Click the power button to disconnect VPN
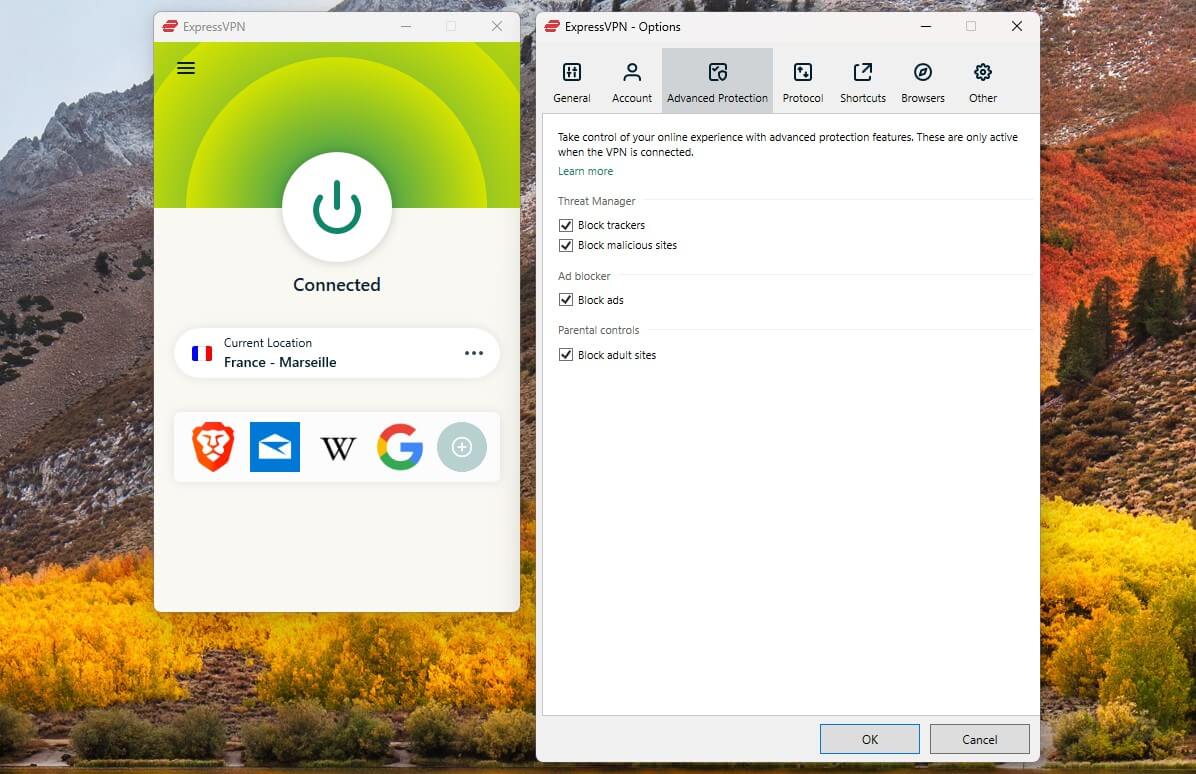Viewport: 1196px width, 774px height. tap(336, 207)
